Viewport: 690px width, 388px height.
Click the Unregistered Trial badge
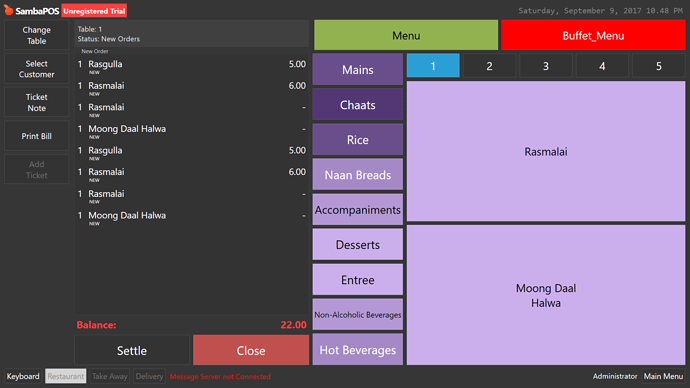[94, 11]
